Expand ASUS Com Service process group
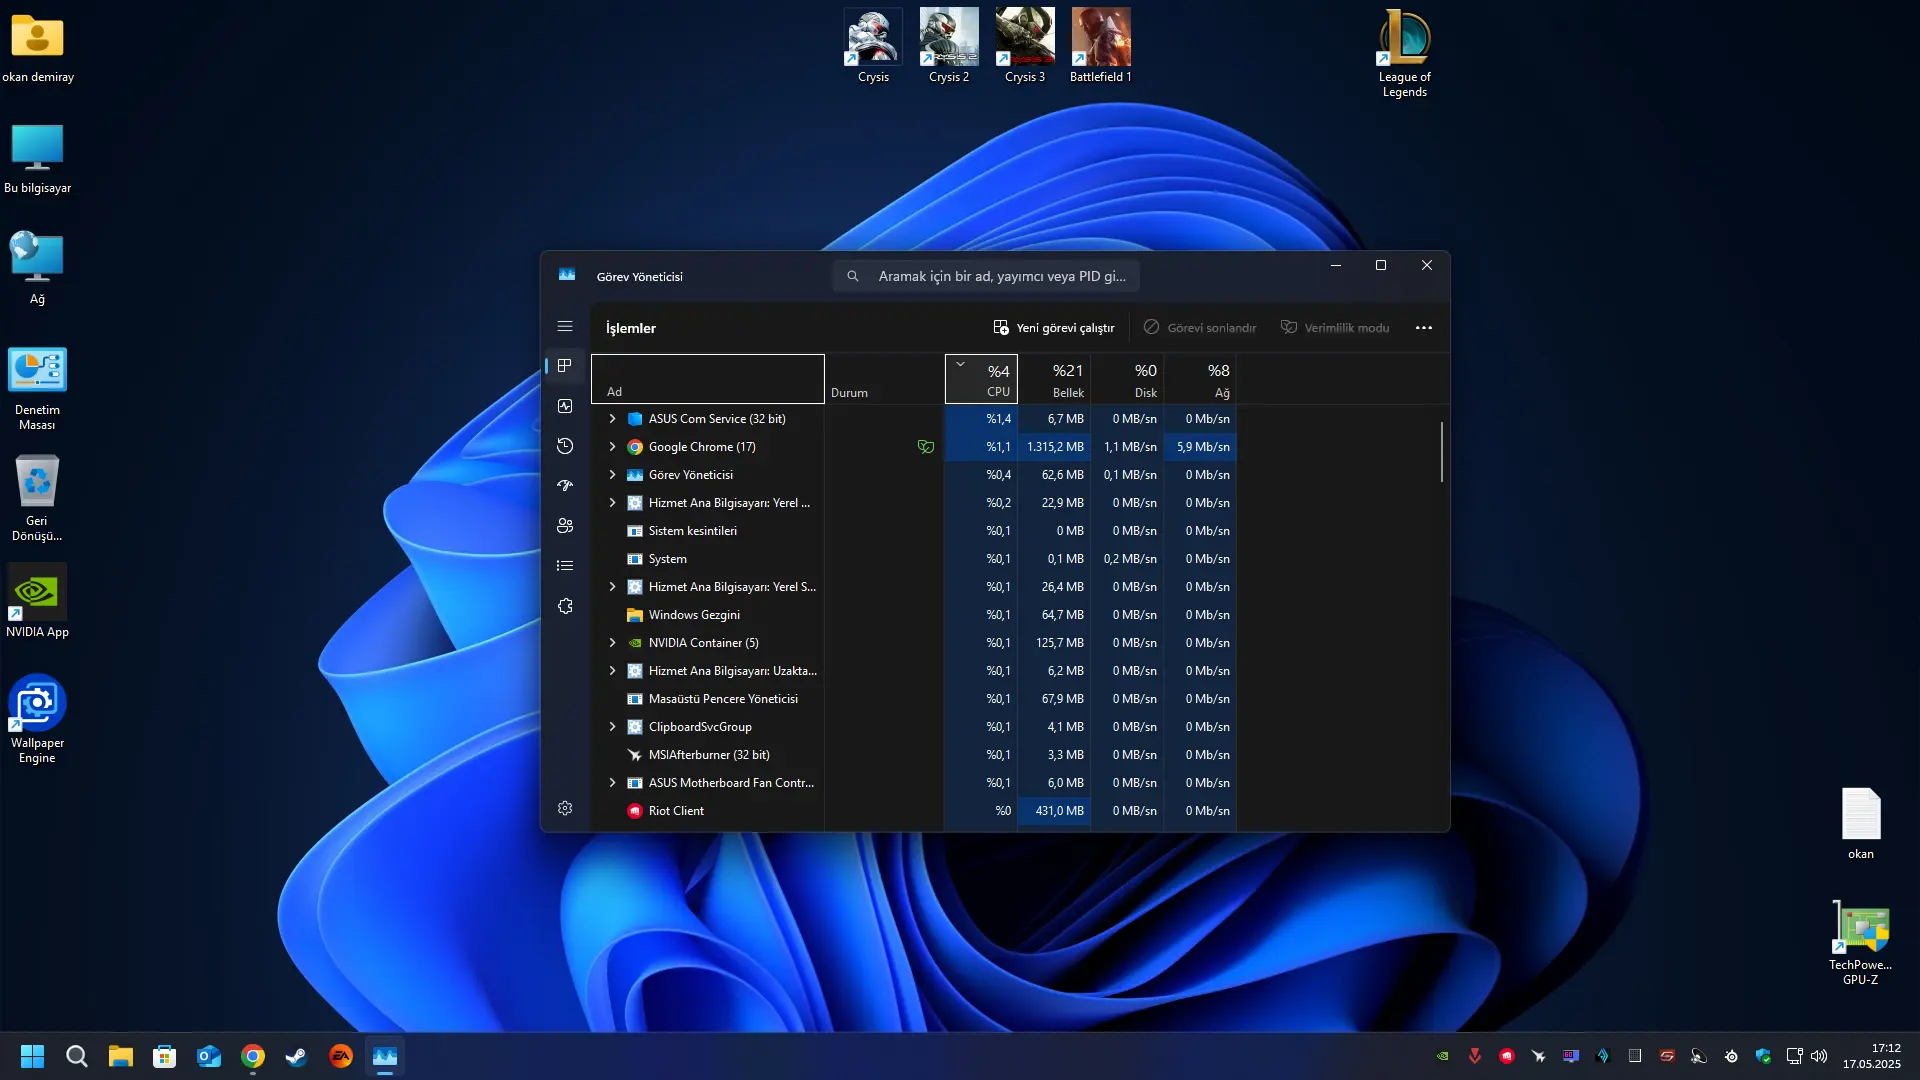Viewport: 1920px width, 1080px height. coord(613,419)
